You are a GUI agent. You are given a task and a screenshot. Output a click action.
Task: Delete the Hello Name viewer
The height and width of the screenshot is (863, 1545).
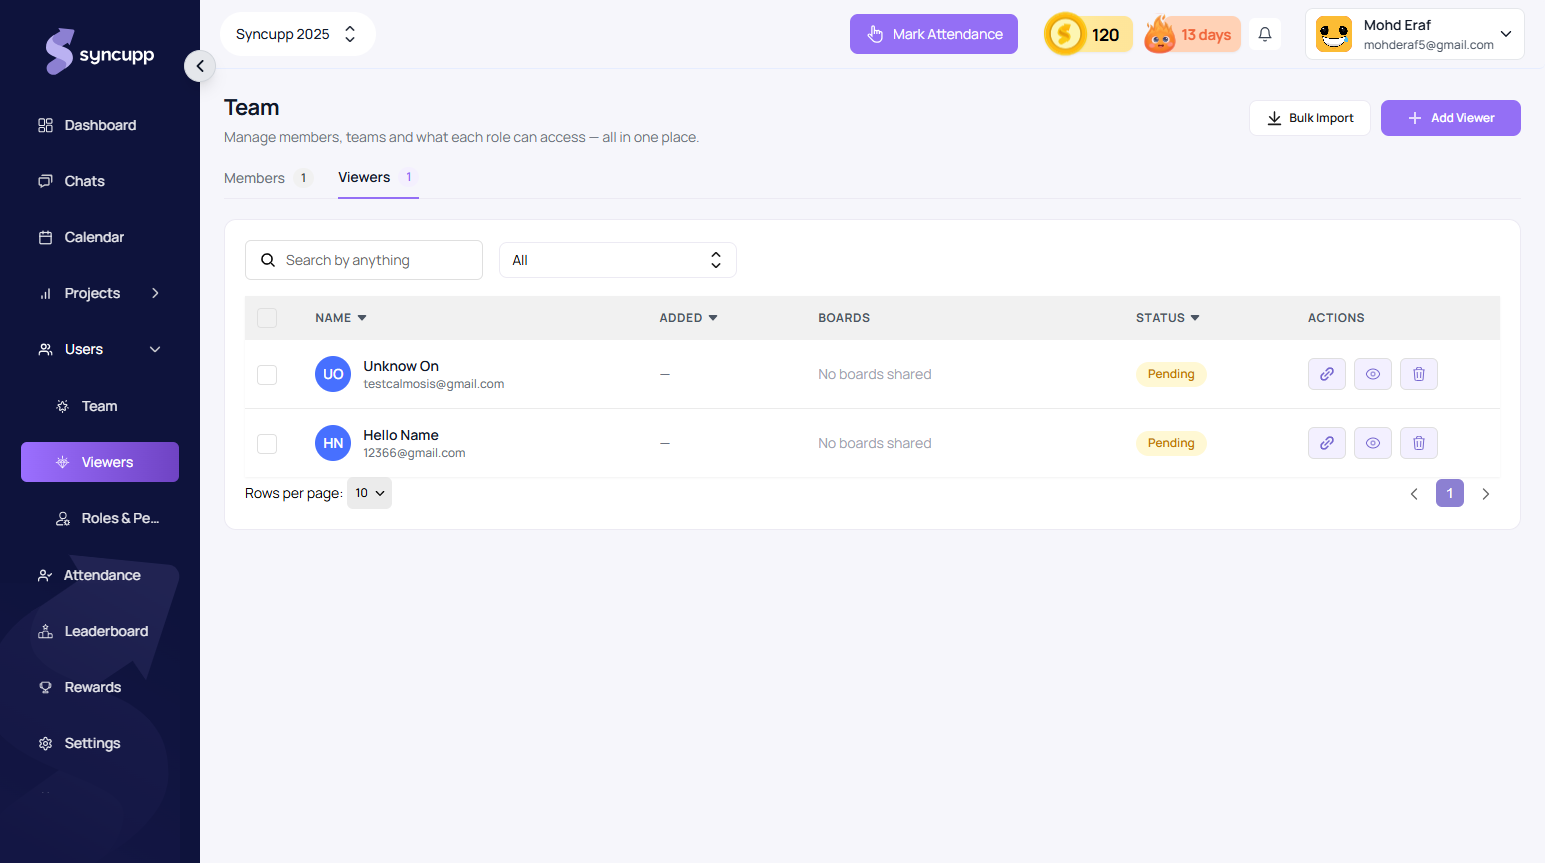[1419, 443]
